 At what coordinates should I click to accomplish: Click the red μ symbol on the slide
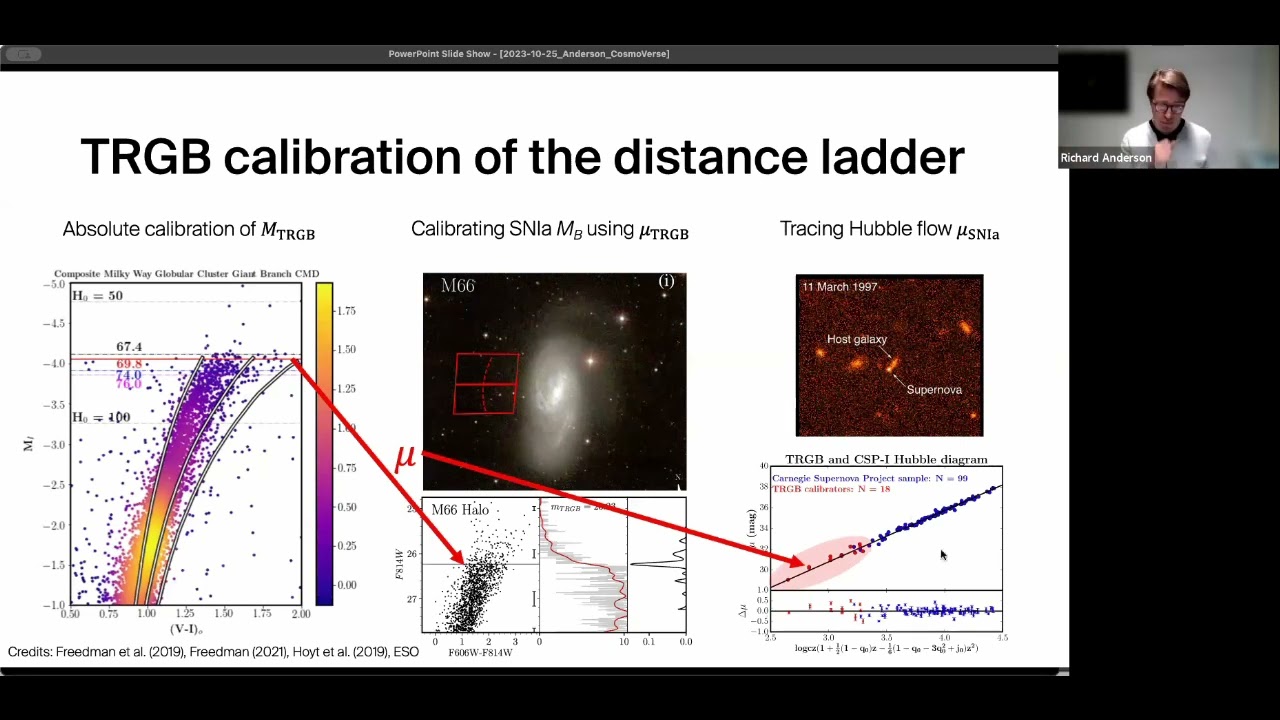point(405,457)
